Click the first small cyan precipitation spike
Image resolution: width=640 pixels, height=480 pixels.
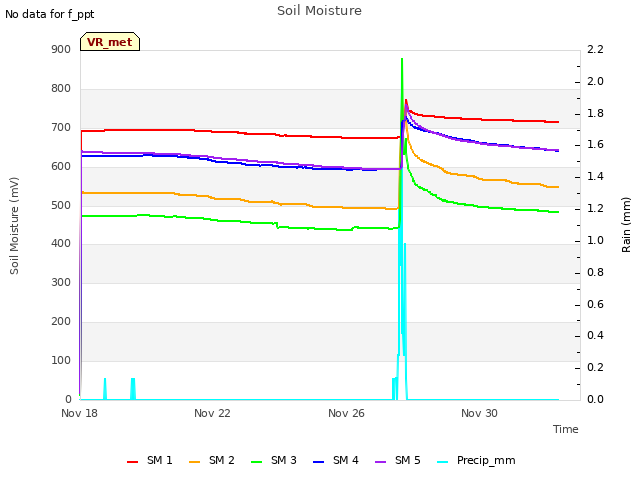coord(105,388)
